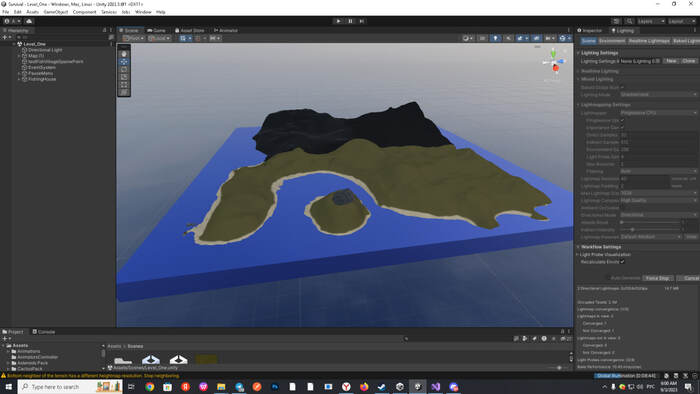Open the Window menu
The width and height of the screenshot is (700, 394).
point(143,12)
